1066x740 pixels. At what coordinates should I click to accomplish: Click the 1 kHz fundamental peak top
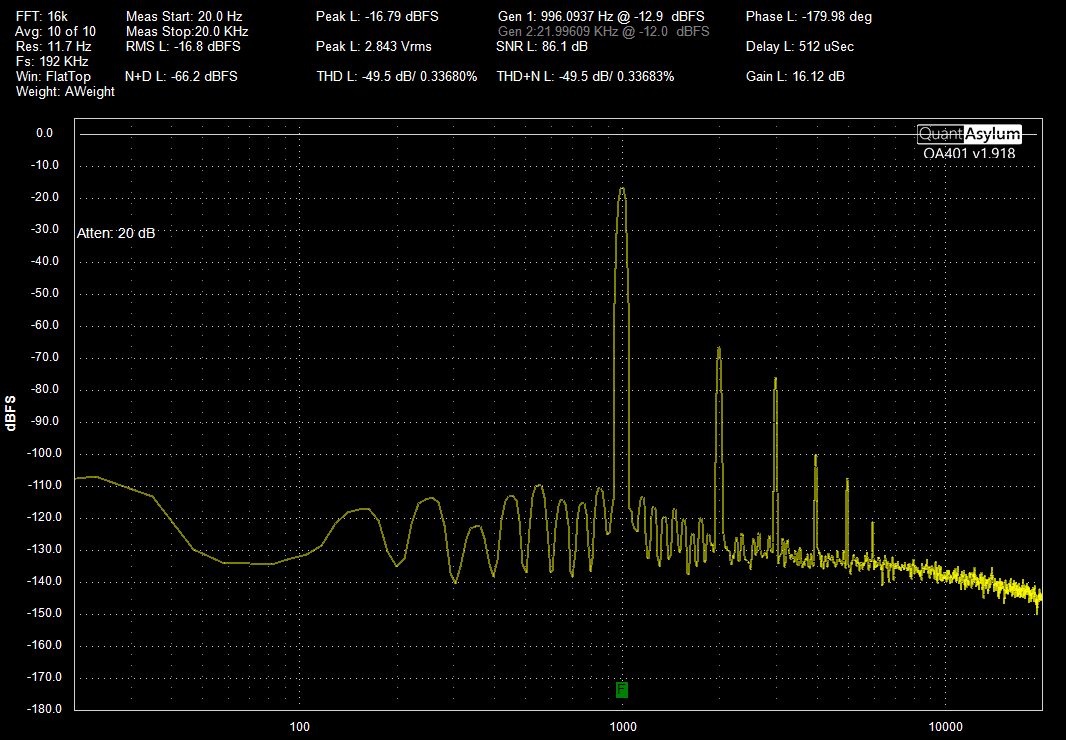tap(621, 189)
